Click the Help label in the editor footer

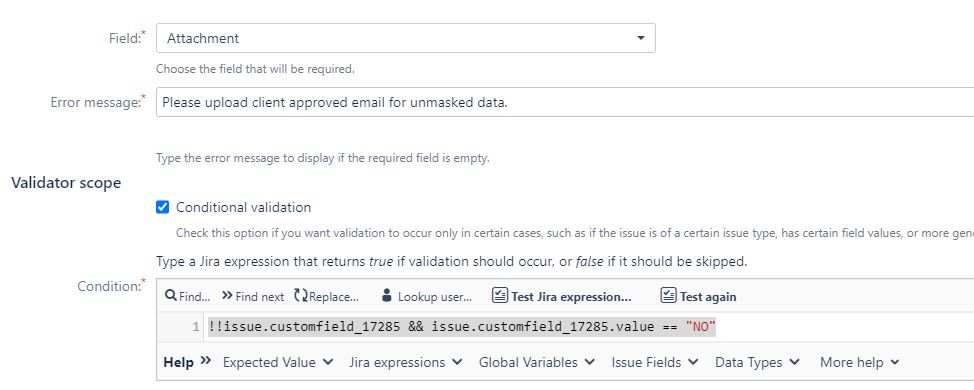pos(178,362)
